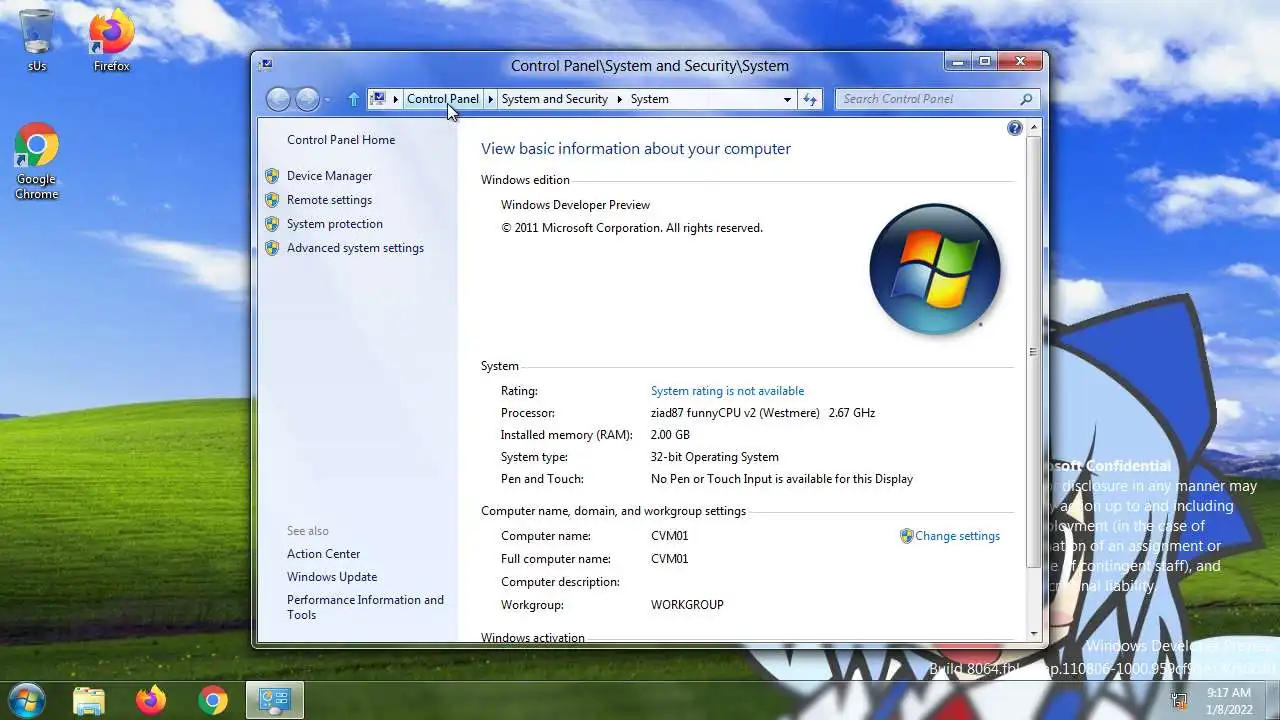Click Change settings link
The width and height of the screenshot is (1280, 720).
957,536
